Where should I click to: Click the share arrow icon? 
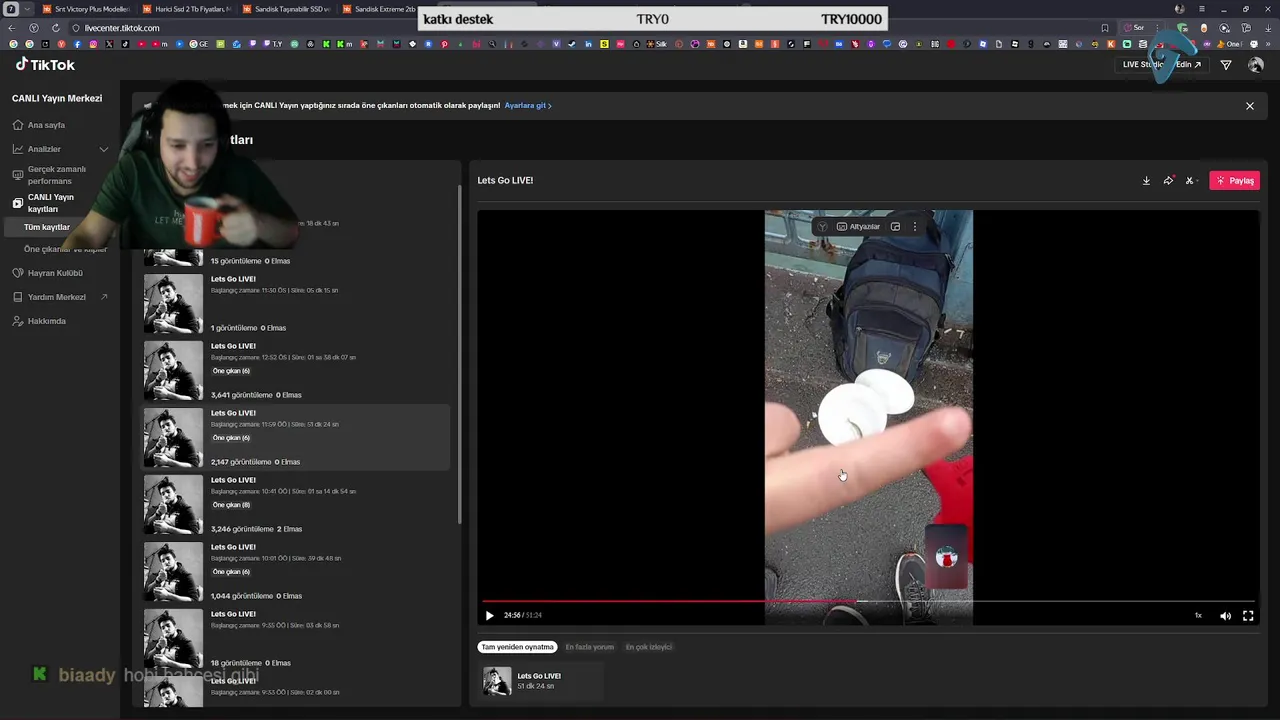(x=1168, y=181)
